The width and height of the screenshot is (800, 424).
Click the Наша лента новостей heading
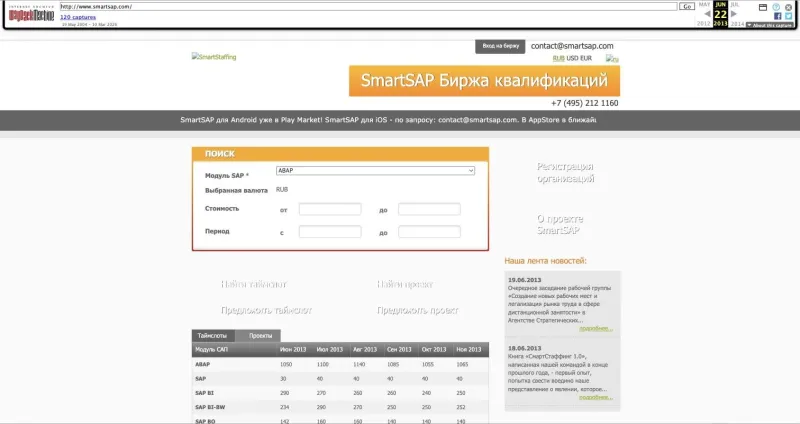pyautogui.click(x=545, y=261)
